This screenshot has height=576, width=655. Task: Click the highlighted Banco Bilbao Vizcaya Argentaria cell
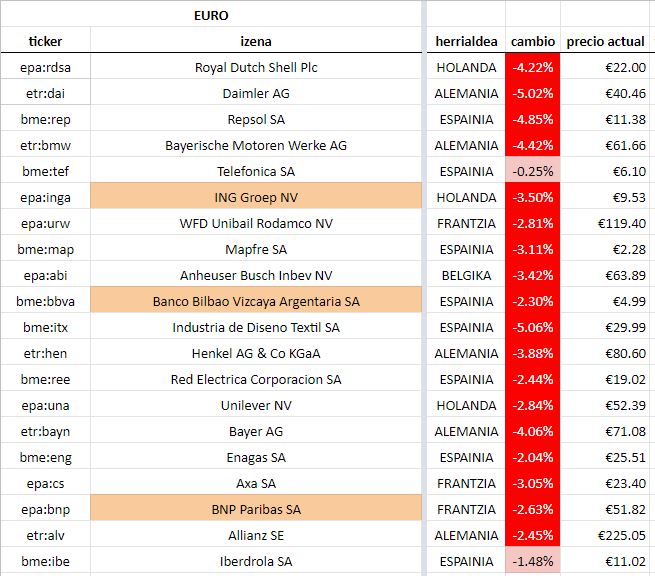point(256,301)
